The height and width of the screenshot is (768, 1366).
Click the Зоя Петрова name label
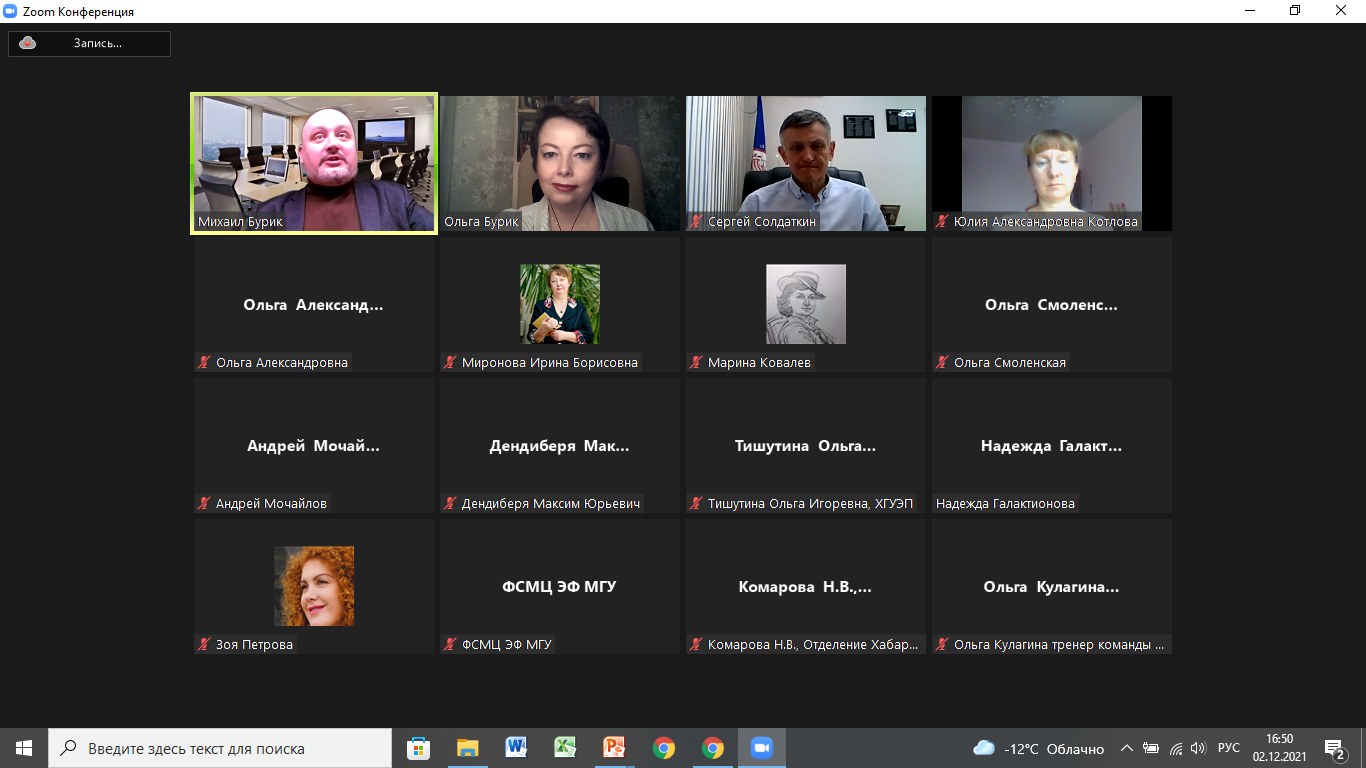coord(254,645)
